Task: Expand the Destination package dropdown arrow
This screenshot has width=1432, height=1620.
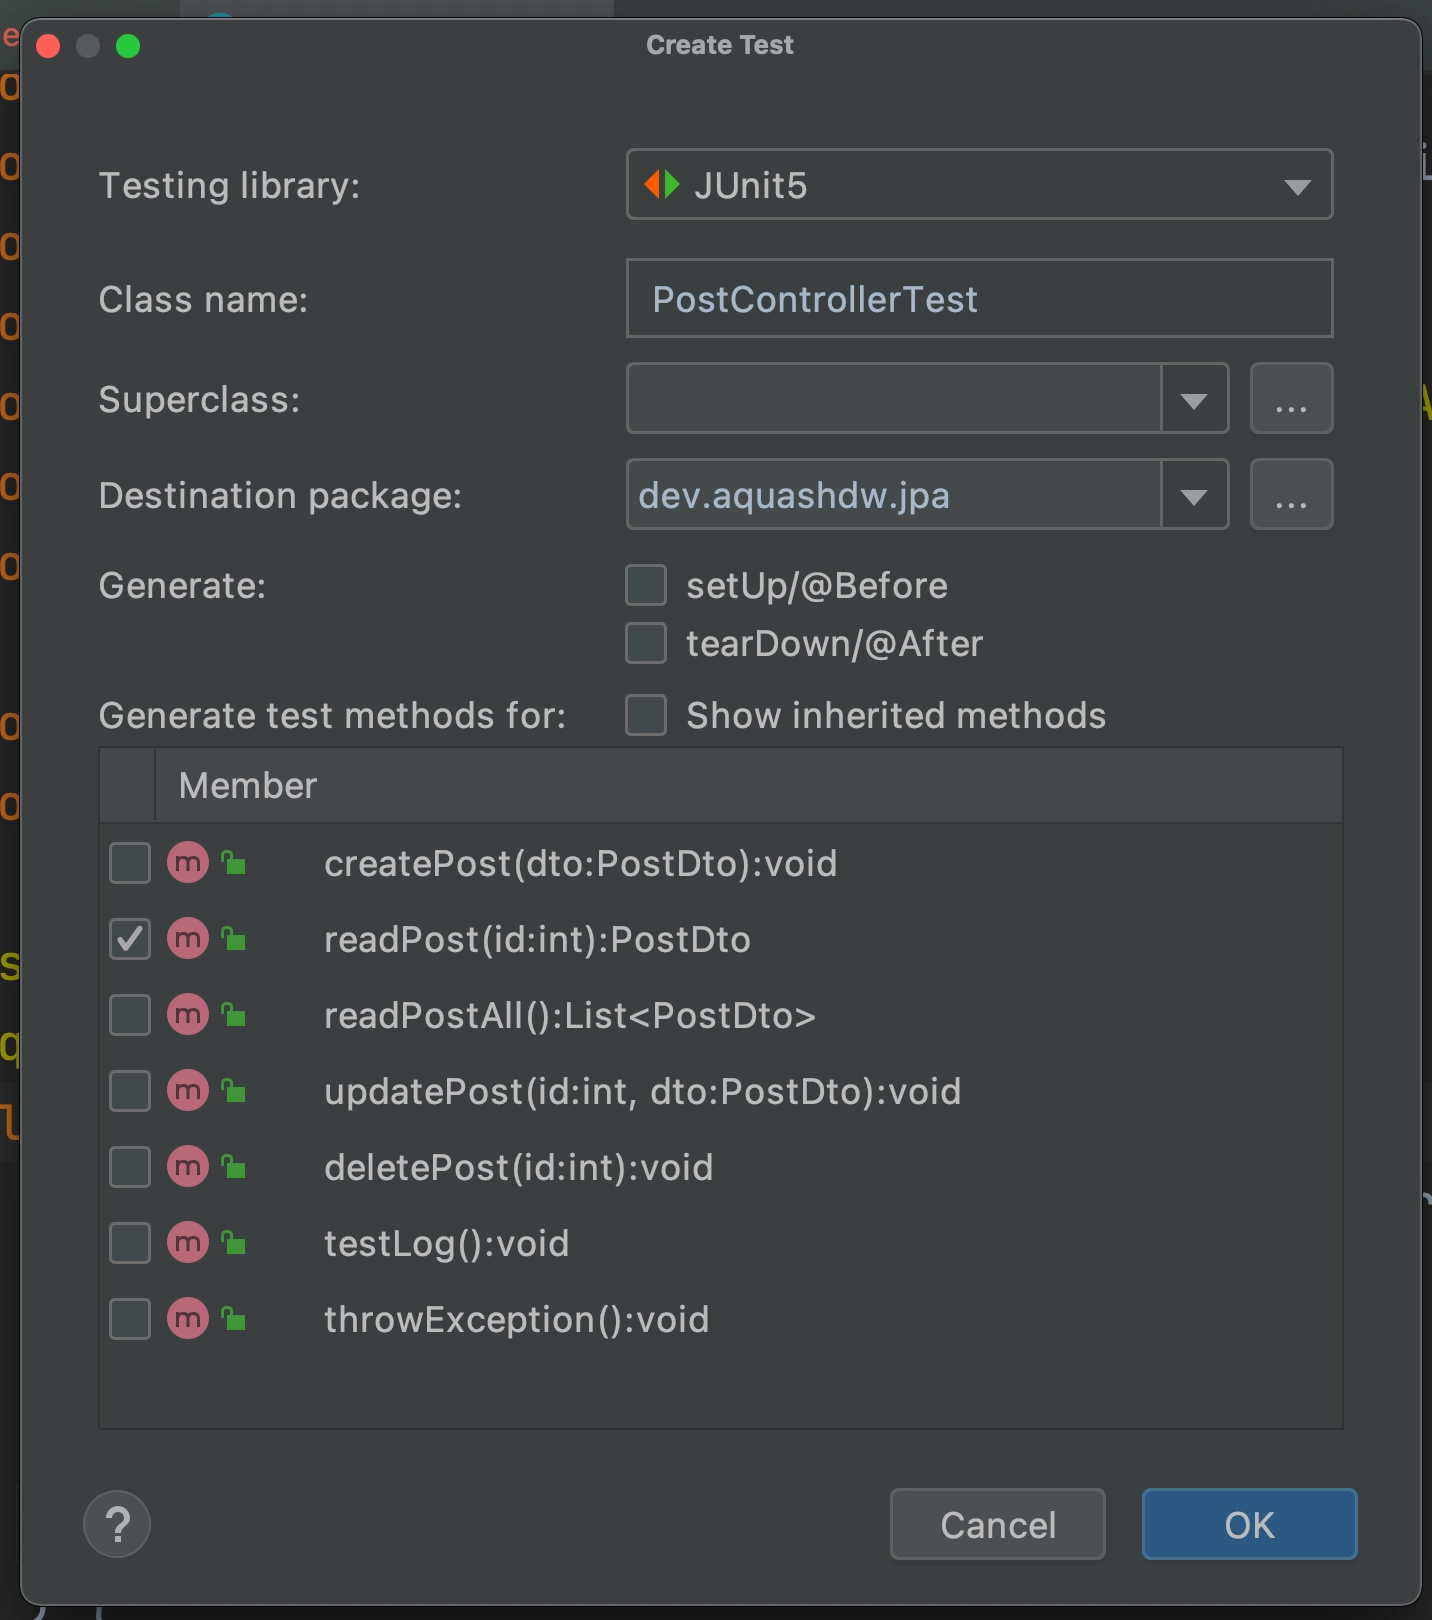Action: click(1194, 496)
